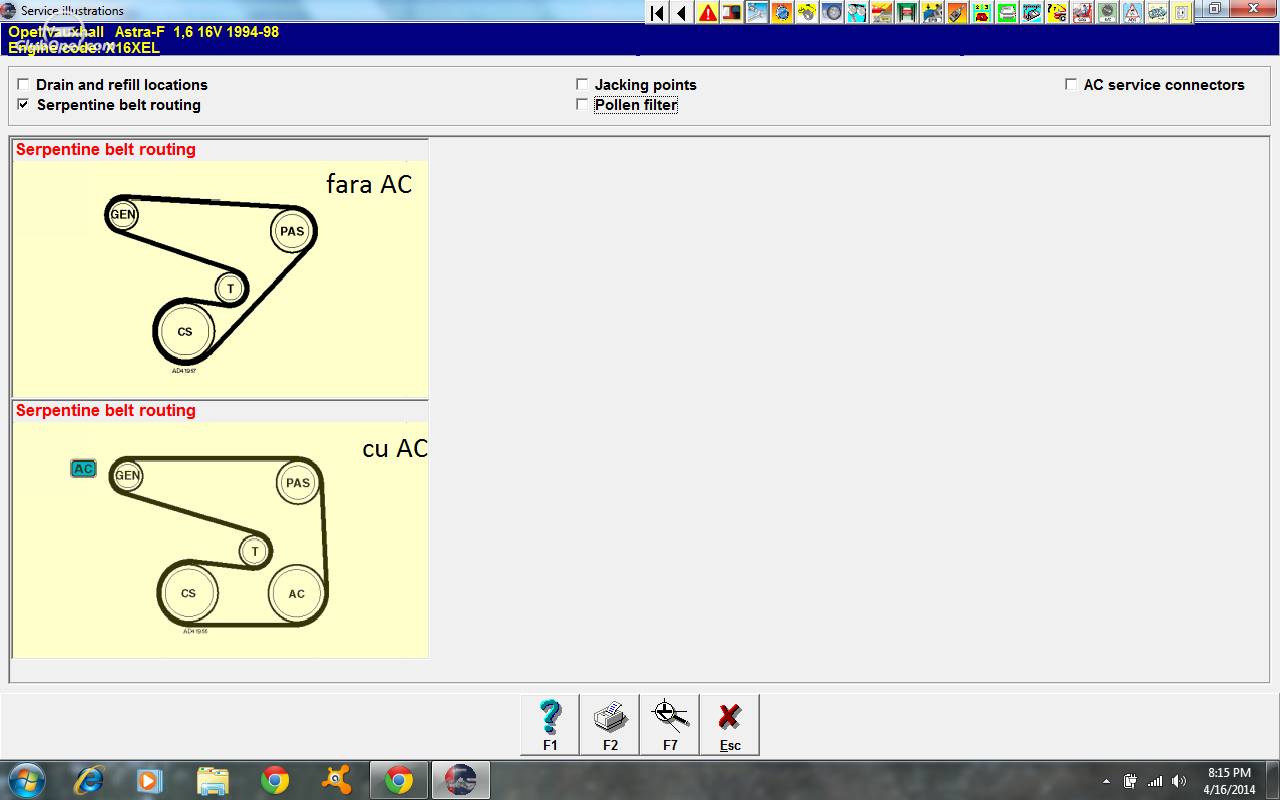The width and height of the screenshot is (1280, 800).
Task: Open the blue gear icon on orange
Action: (782, 12)
